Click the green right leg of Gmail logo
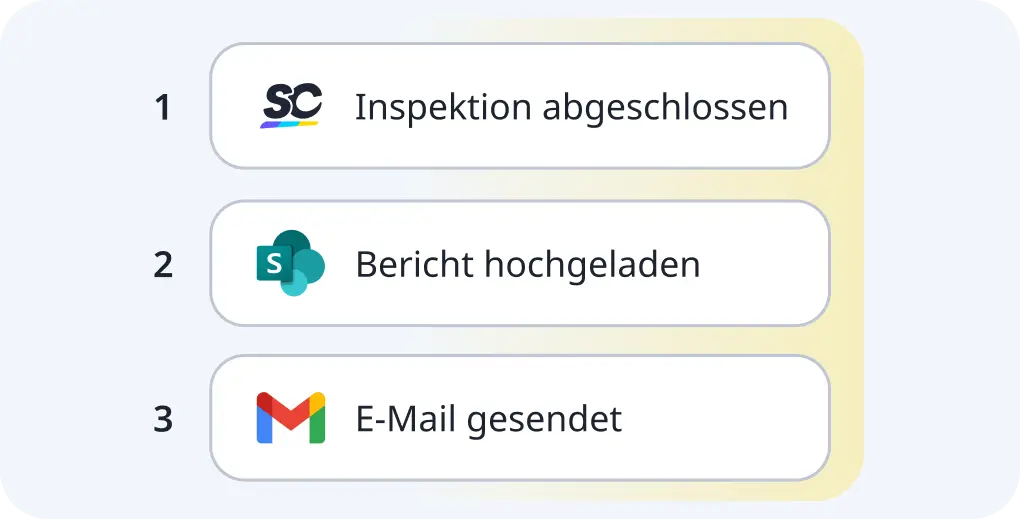The image size is (1020, 519). (x=317, y=426)
